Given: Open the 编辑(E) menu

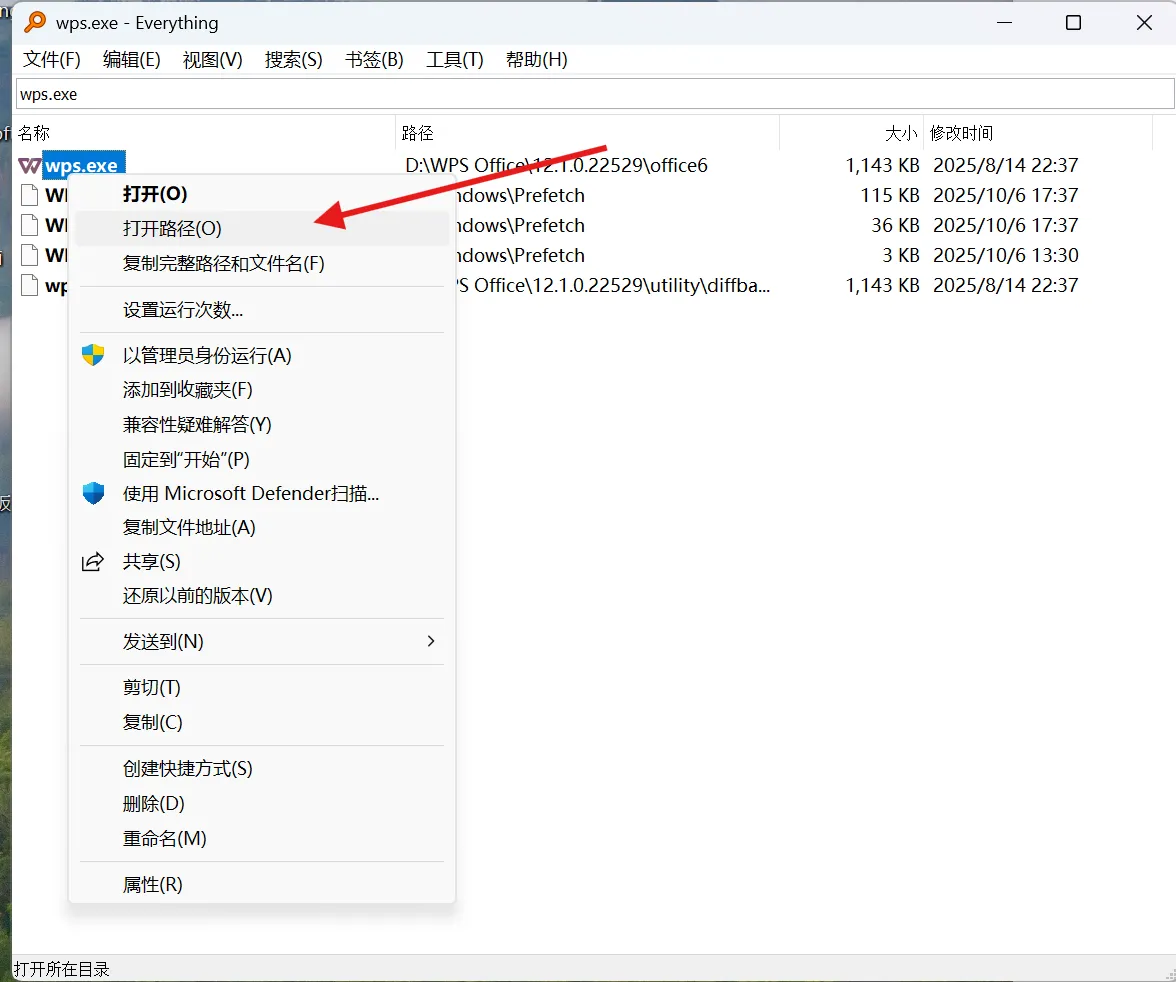Looking at the screenshot, I should click(x=132, y=59).
